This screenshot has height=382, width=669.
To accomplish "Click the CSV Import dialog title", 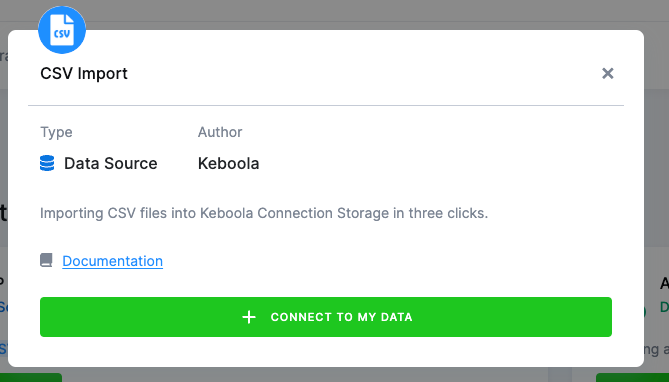I will (84, 73).
